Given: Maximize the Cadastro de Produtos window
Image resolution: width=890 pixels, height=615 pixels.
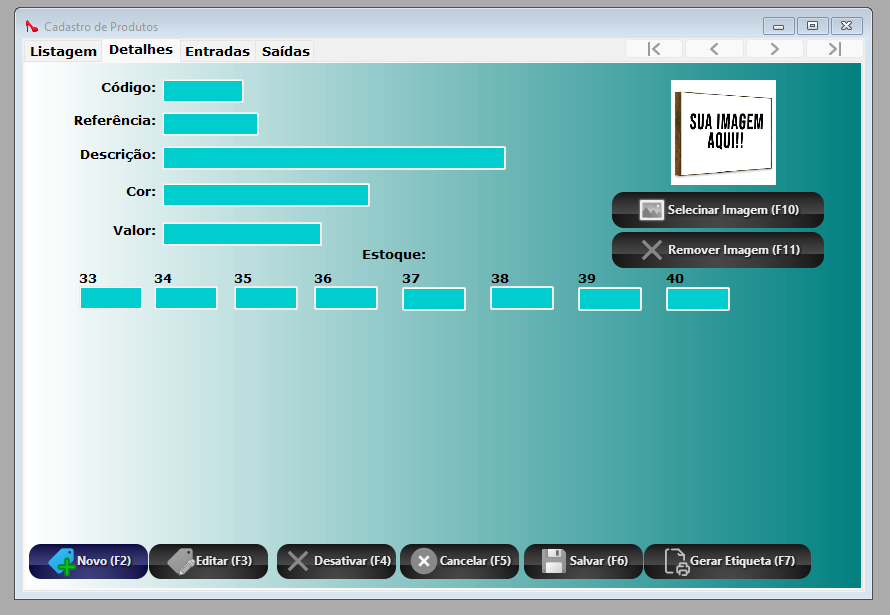Looking at the screenshot, I should pos(812,26).
